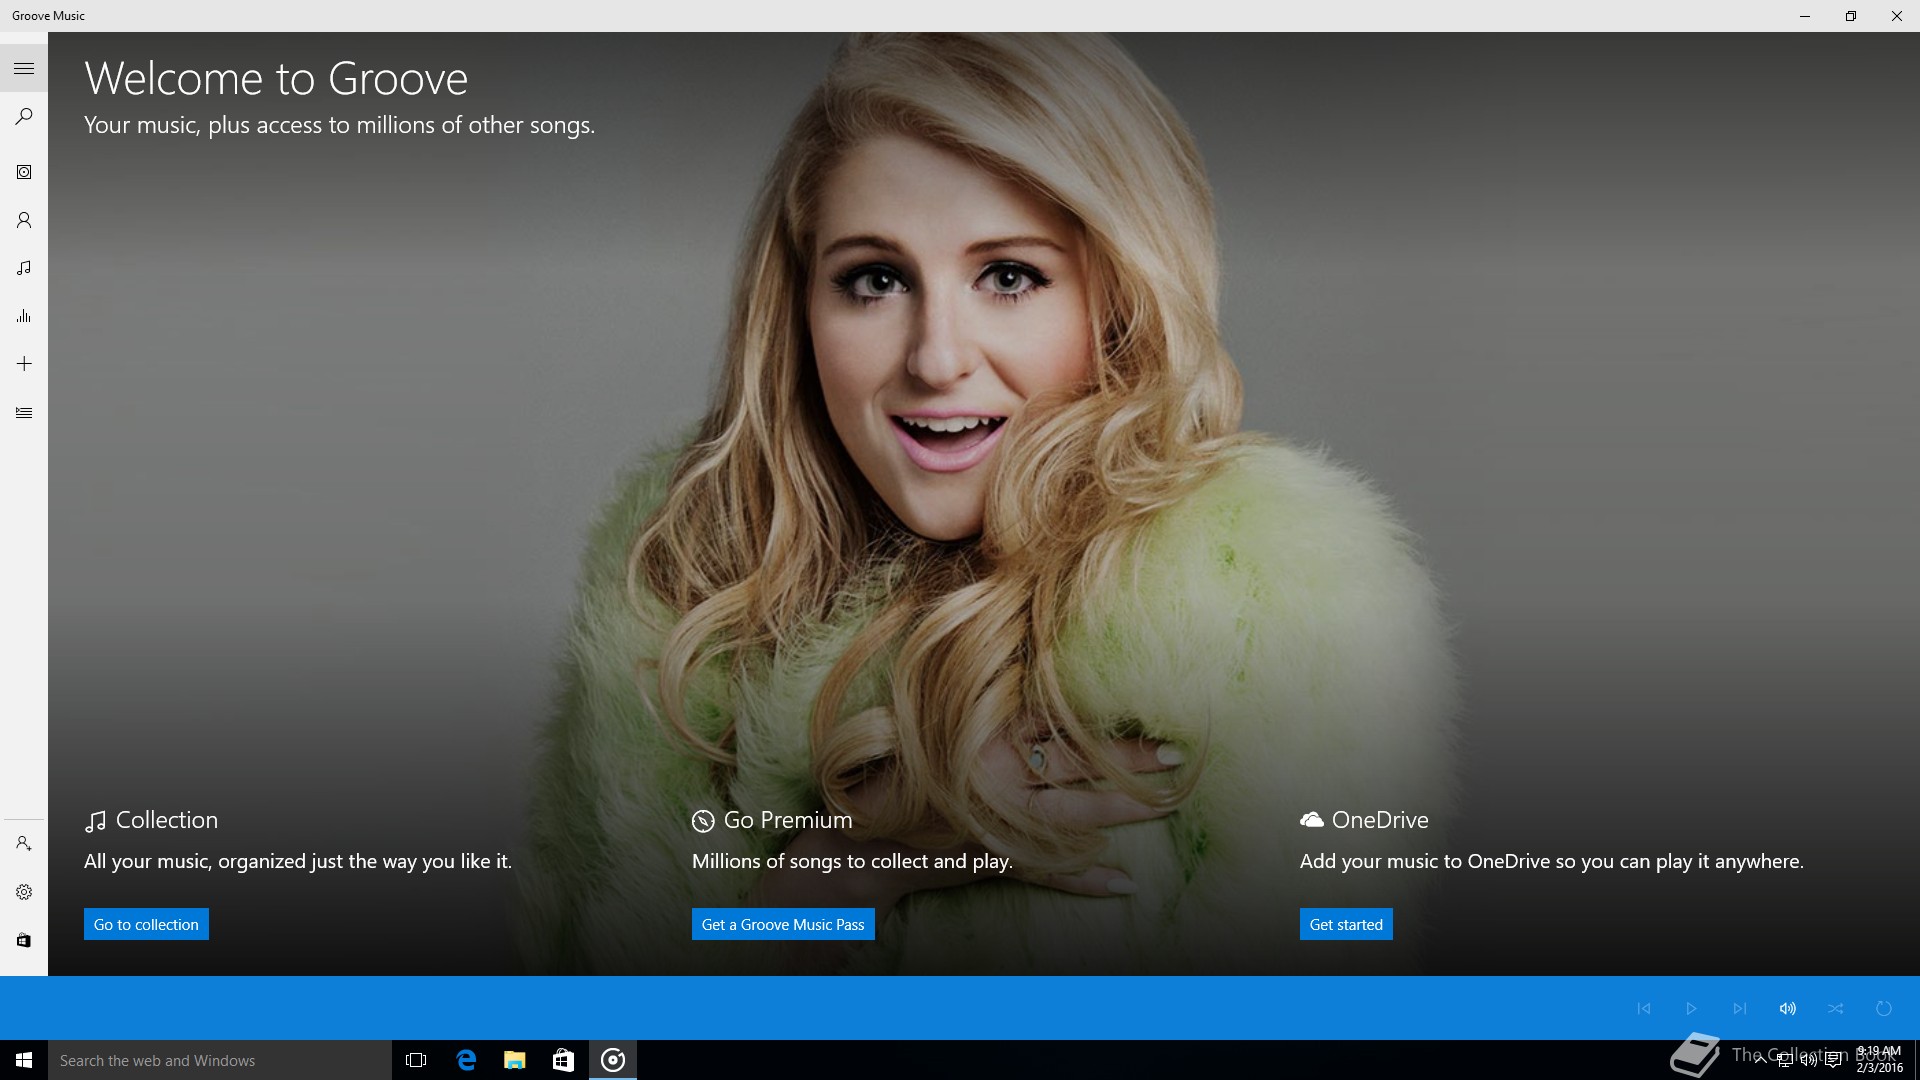Click the sign-in account icon

pos(24,844)
